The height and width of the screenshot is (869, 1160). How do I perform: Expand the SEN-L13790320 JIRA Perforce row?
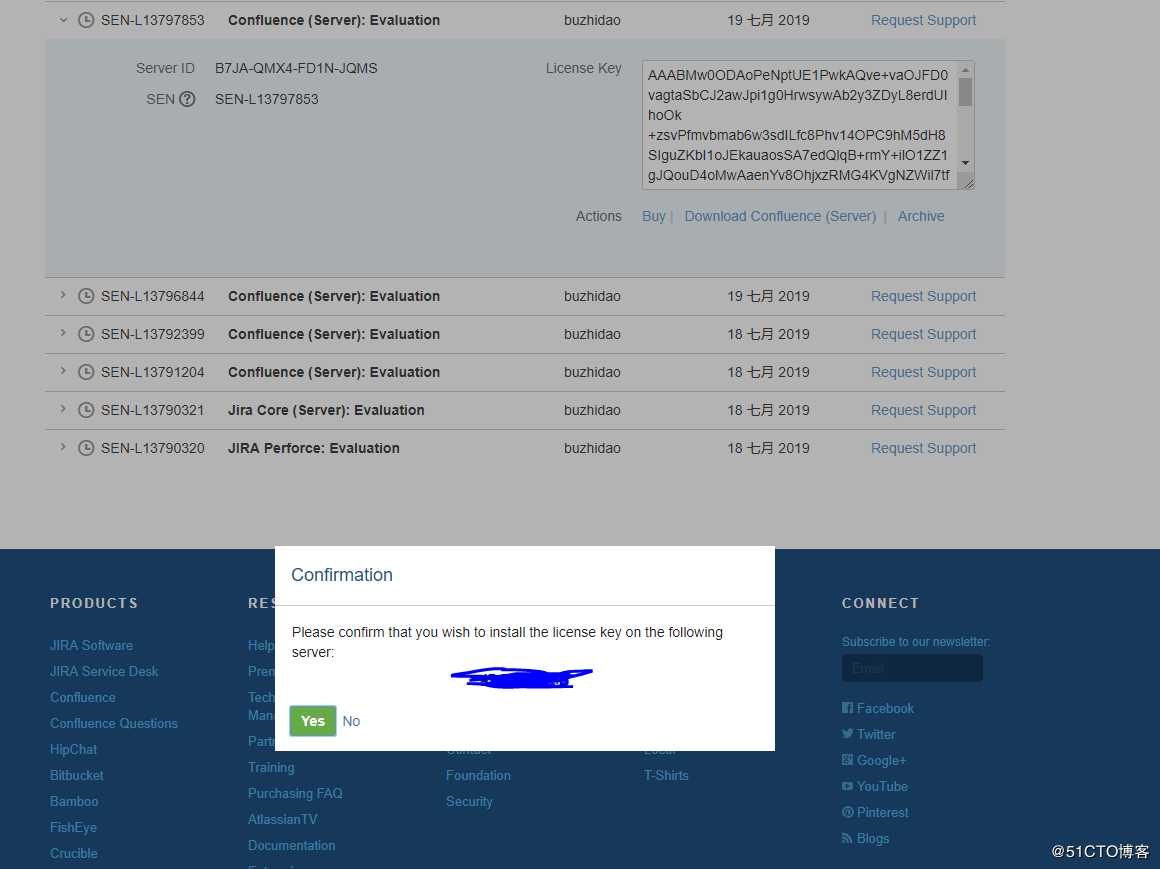click(63, 447)
